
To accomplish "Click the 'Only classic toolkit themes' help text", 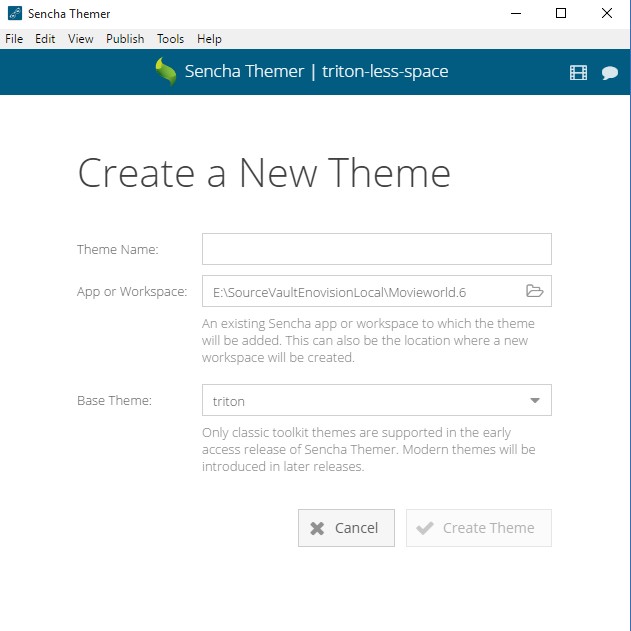I will pos(368,449).
